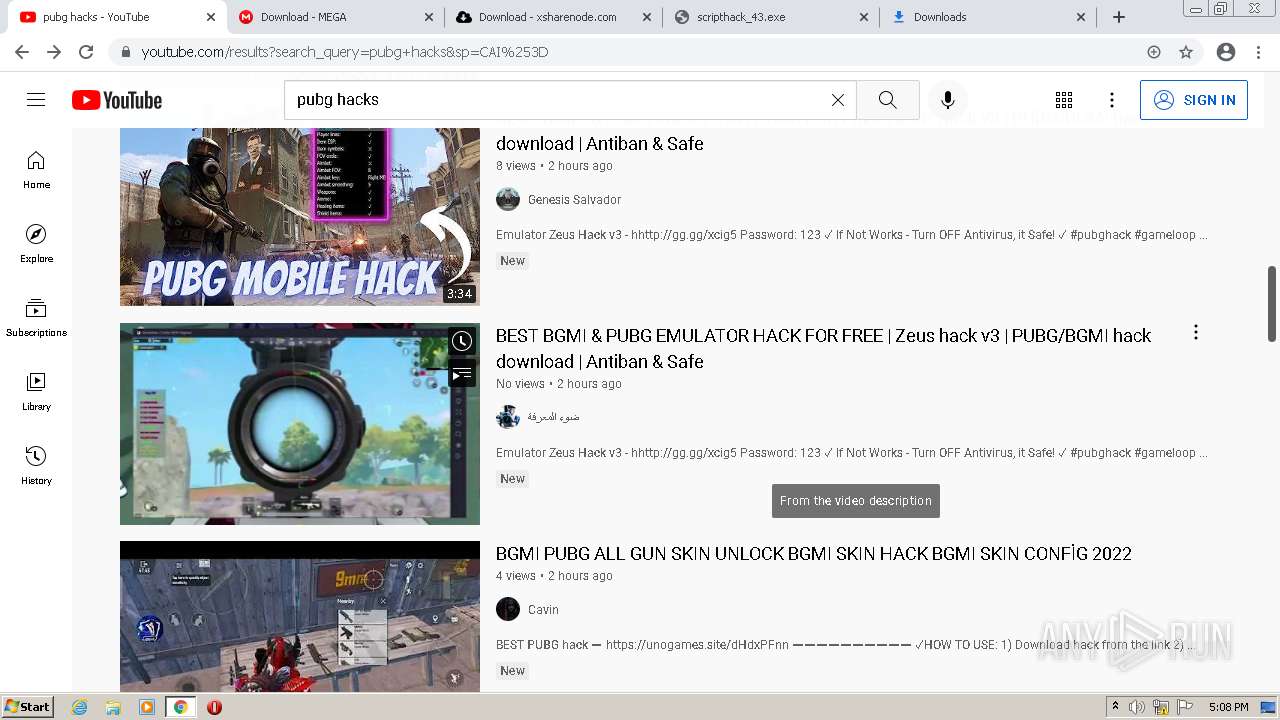Open Subscriptions in the sidebar

click(36, 318)
